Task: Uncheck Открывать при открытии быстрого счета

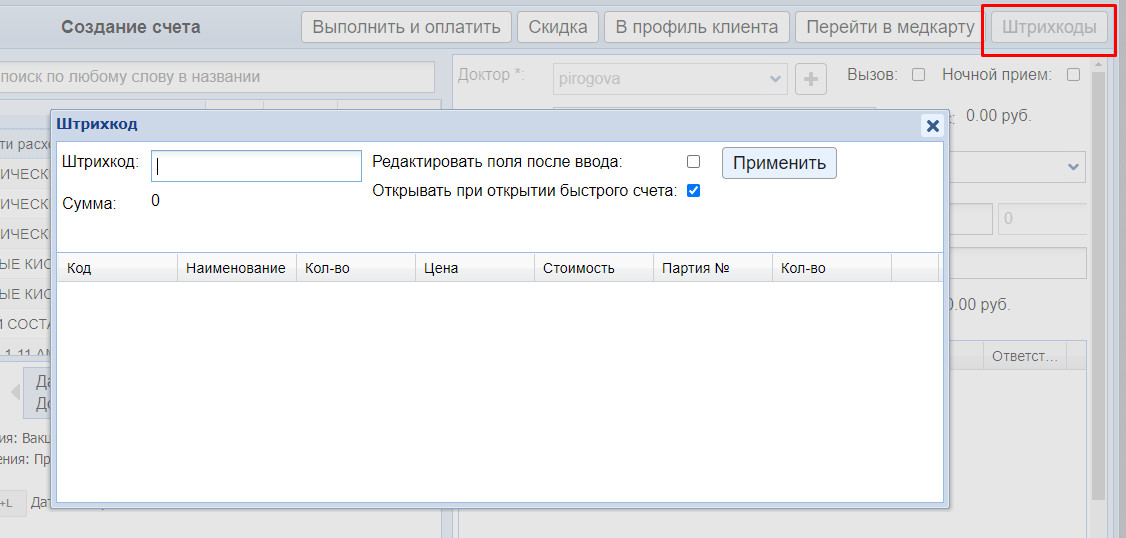Action: point(693,191)
